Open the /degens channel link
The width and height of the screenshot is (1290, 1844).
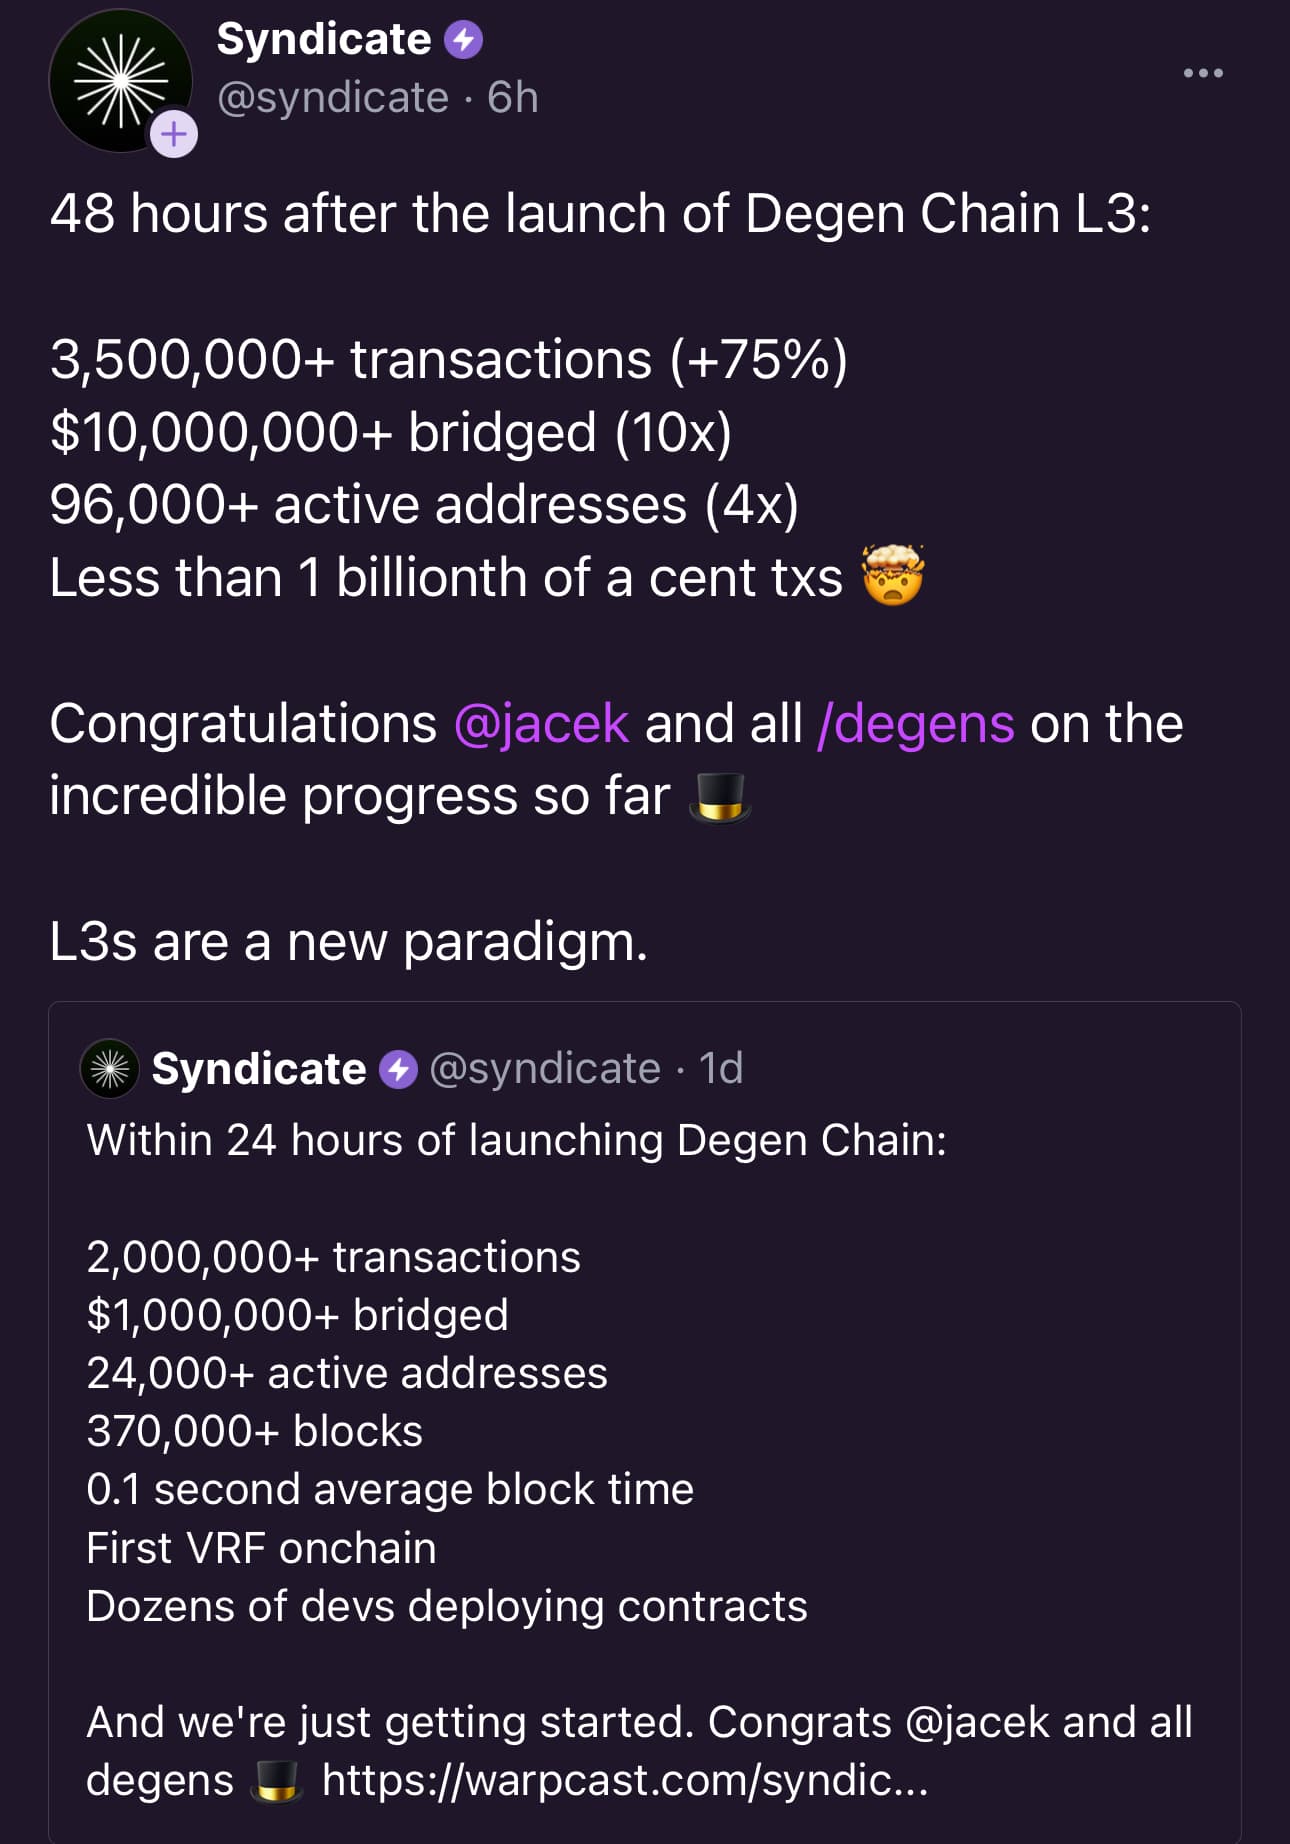(x=916, y=723)
